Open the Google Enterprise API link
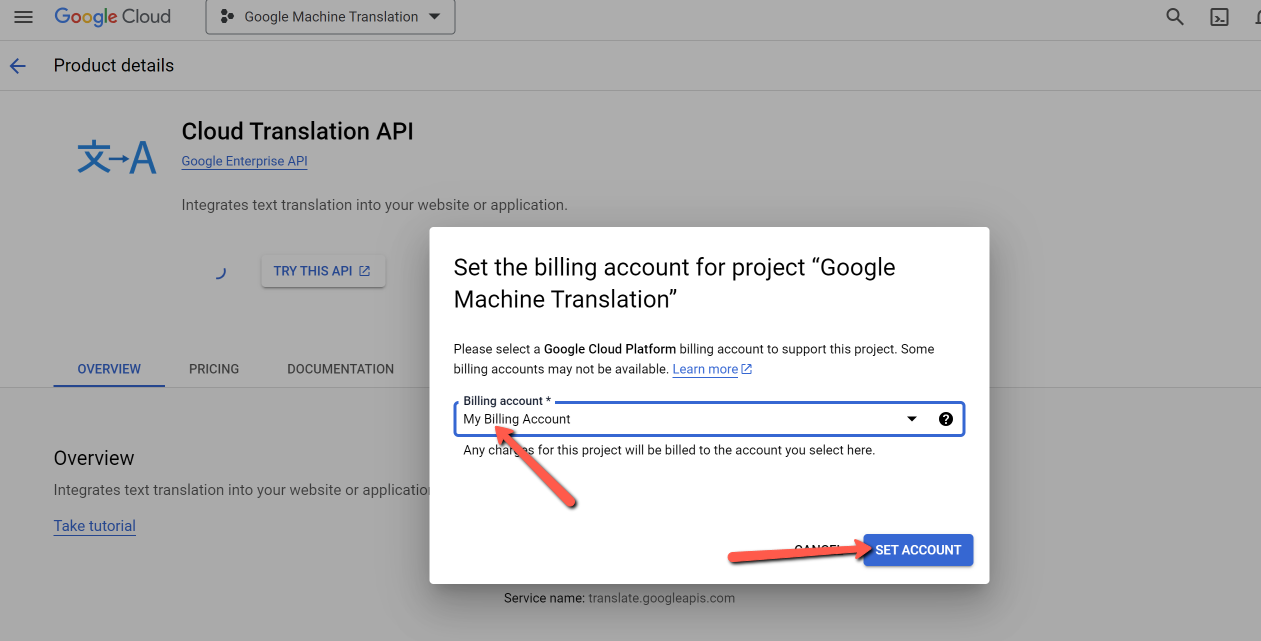 (244, 161)
